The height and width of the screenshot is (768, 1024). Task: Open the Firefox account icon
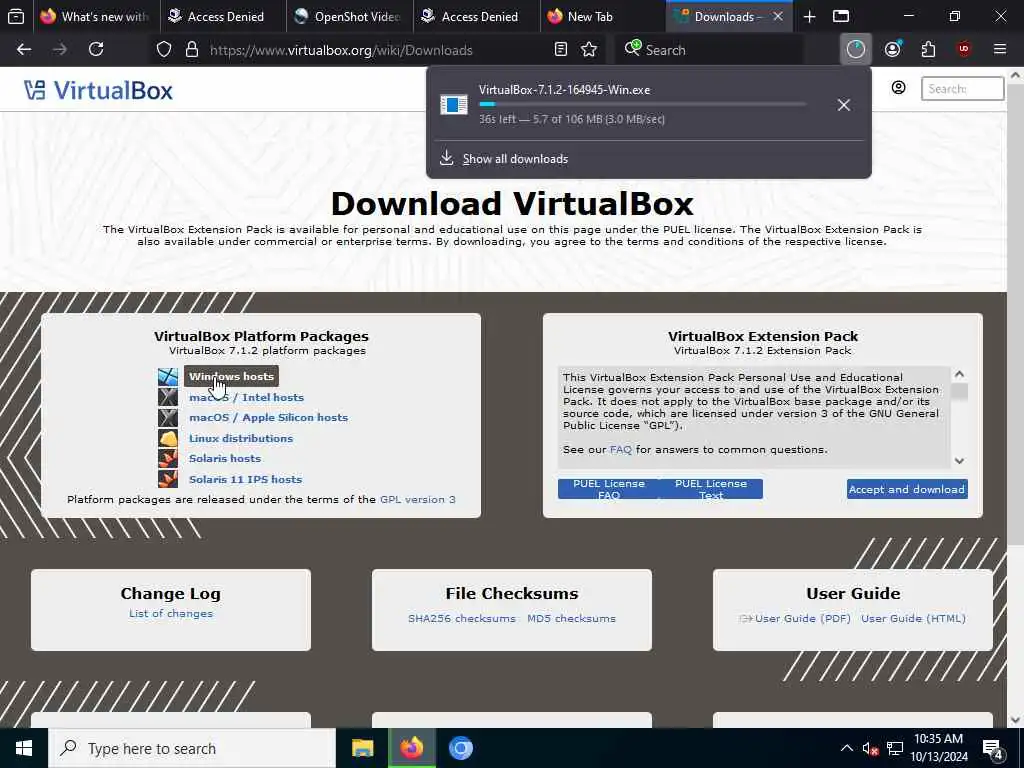[x=893, y=50]
